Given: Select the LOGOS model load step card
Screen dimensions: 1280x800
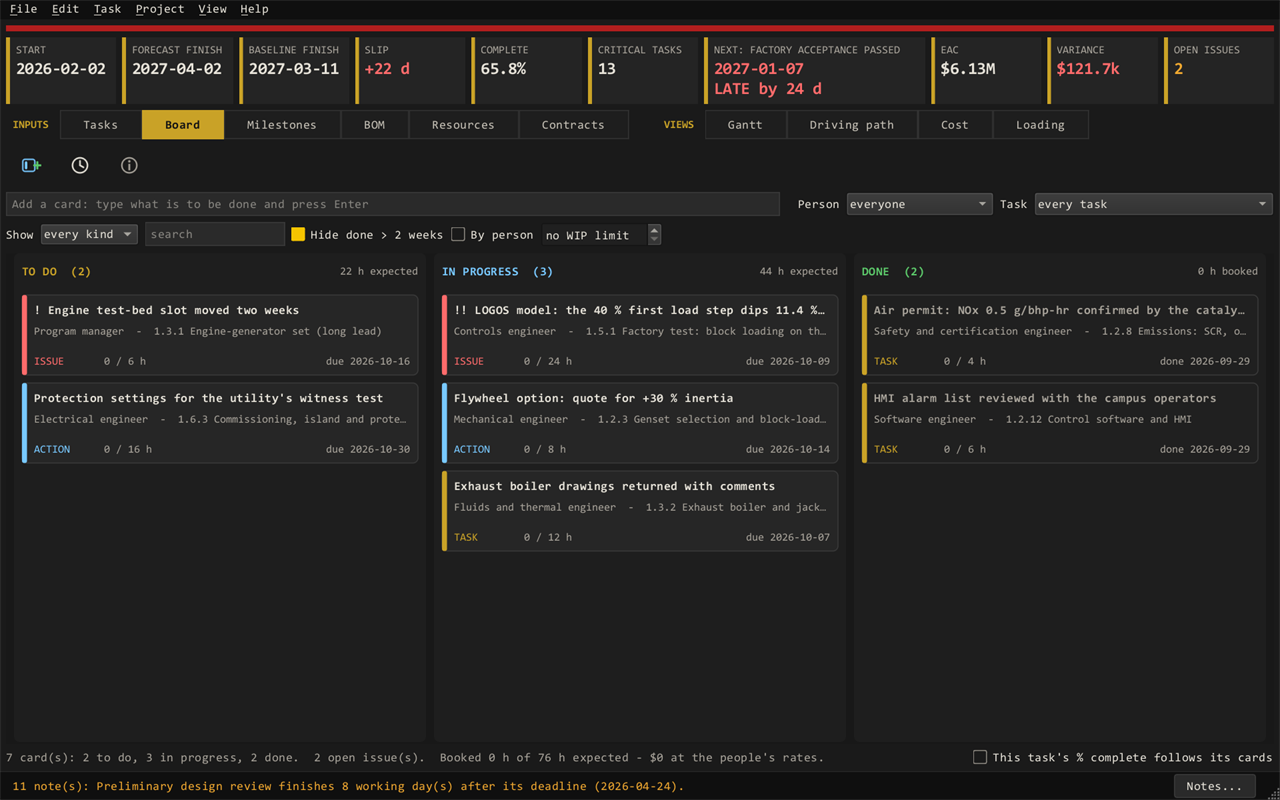Looking at the screenshot, I should coord(640,335).
